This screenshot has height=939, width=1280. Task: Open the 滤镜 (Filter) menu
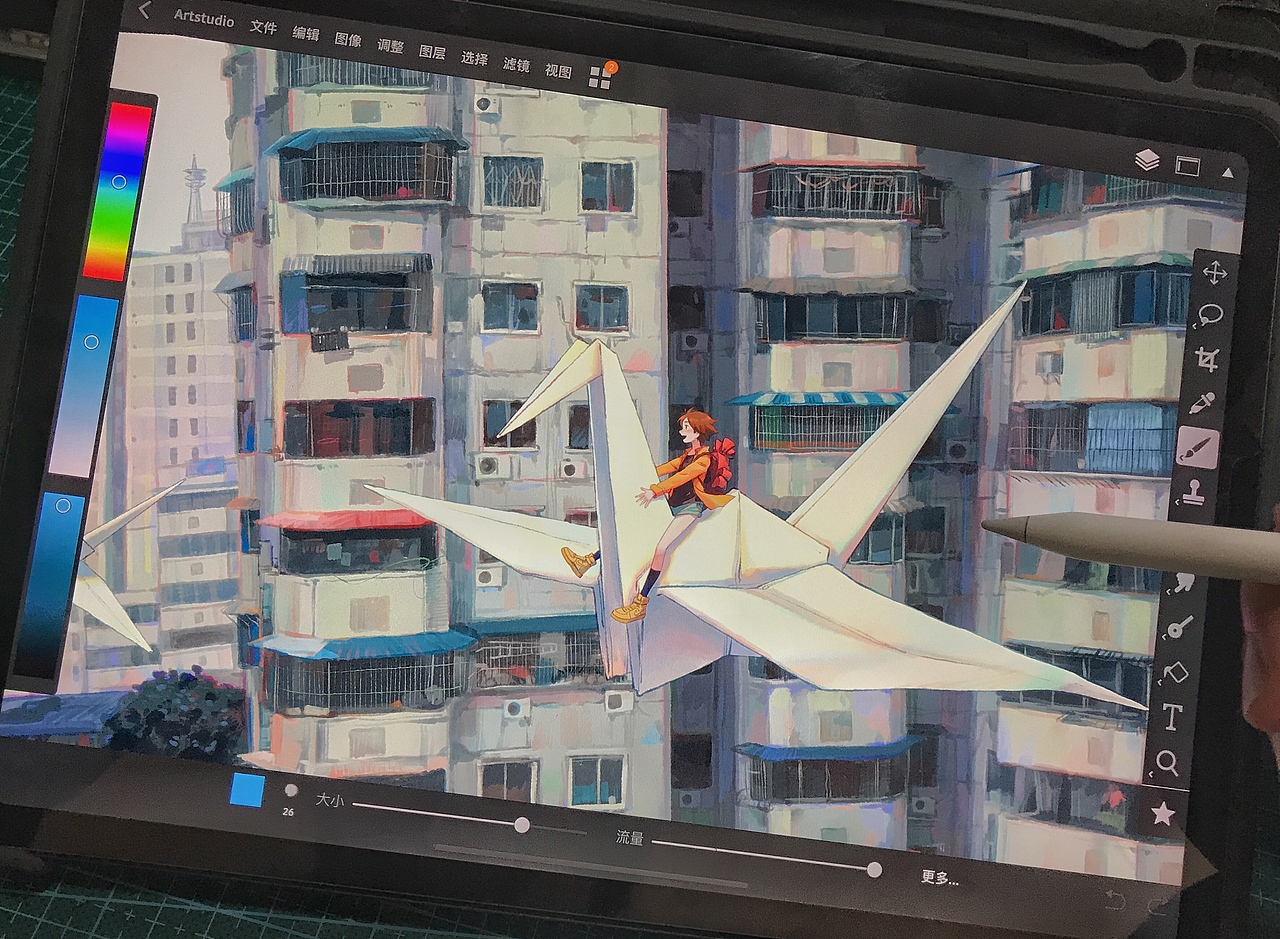tap(516, 64)
